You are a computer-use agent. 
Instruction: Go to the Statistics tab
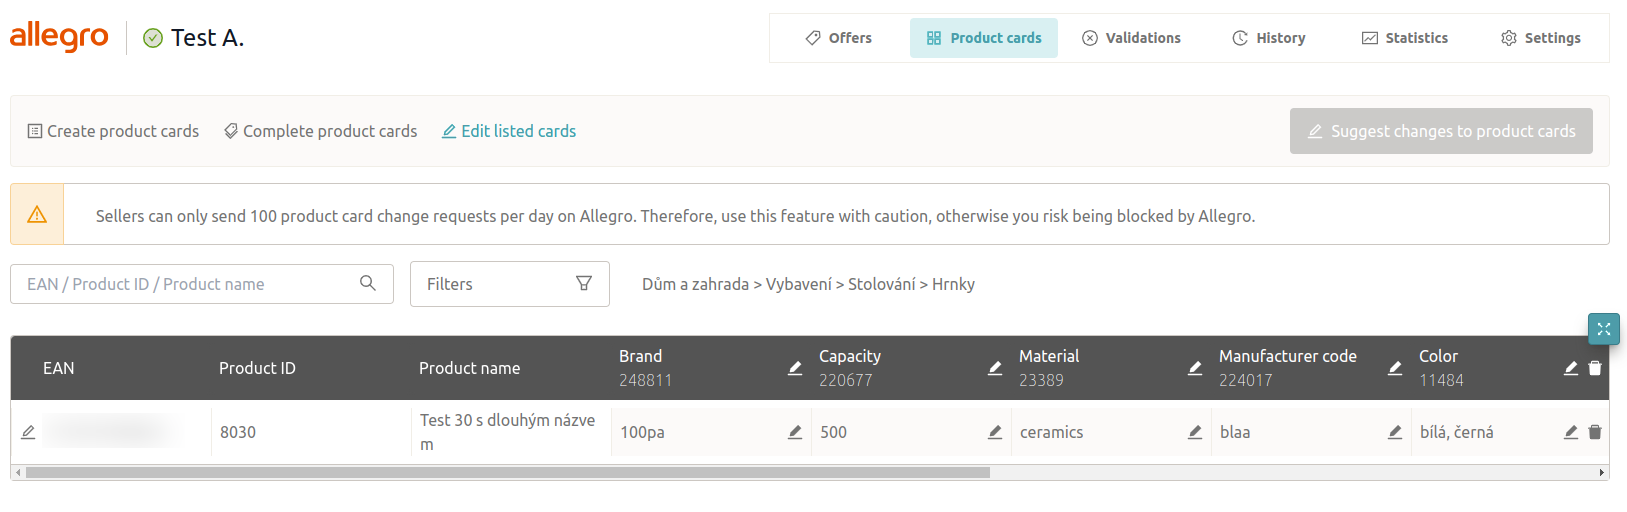pyautogui.click(x=1404, y=38)
